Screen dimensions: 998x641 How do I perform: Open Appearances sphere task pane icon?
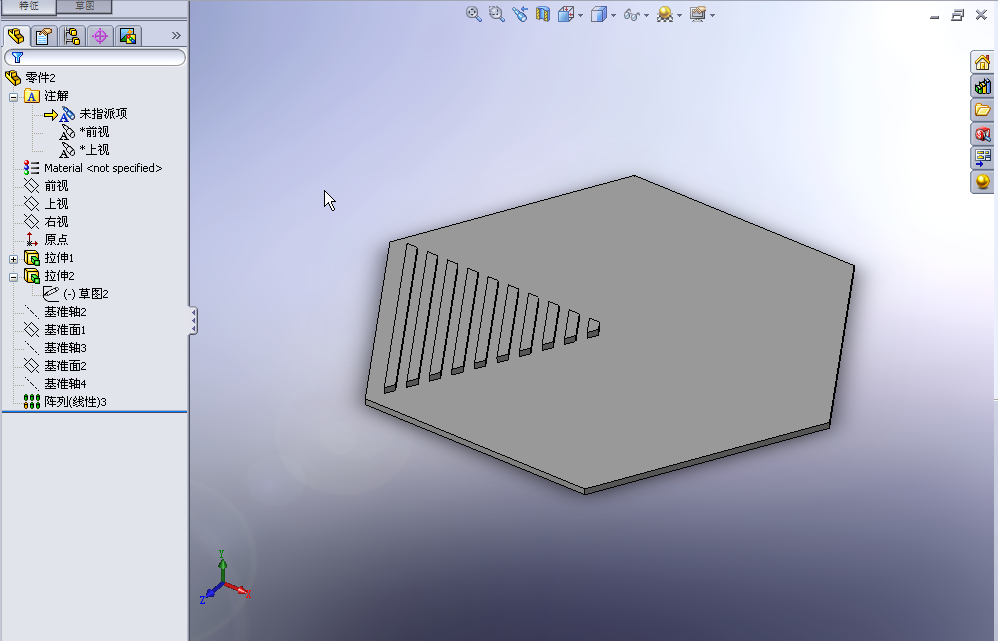click(982, 181)
